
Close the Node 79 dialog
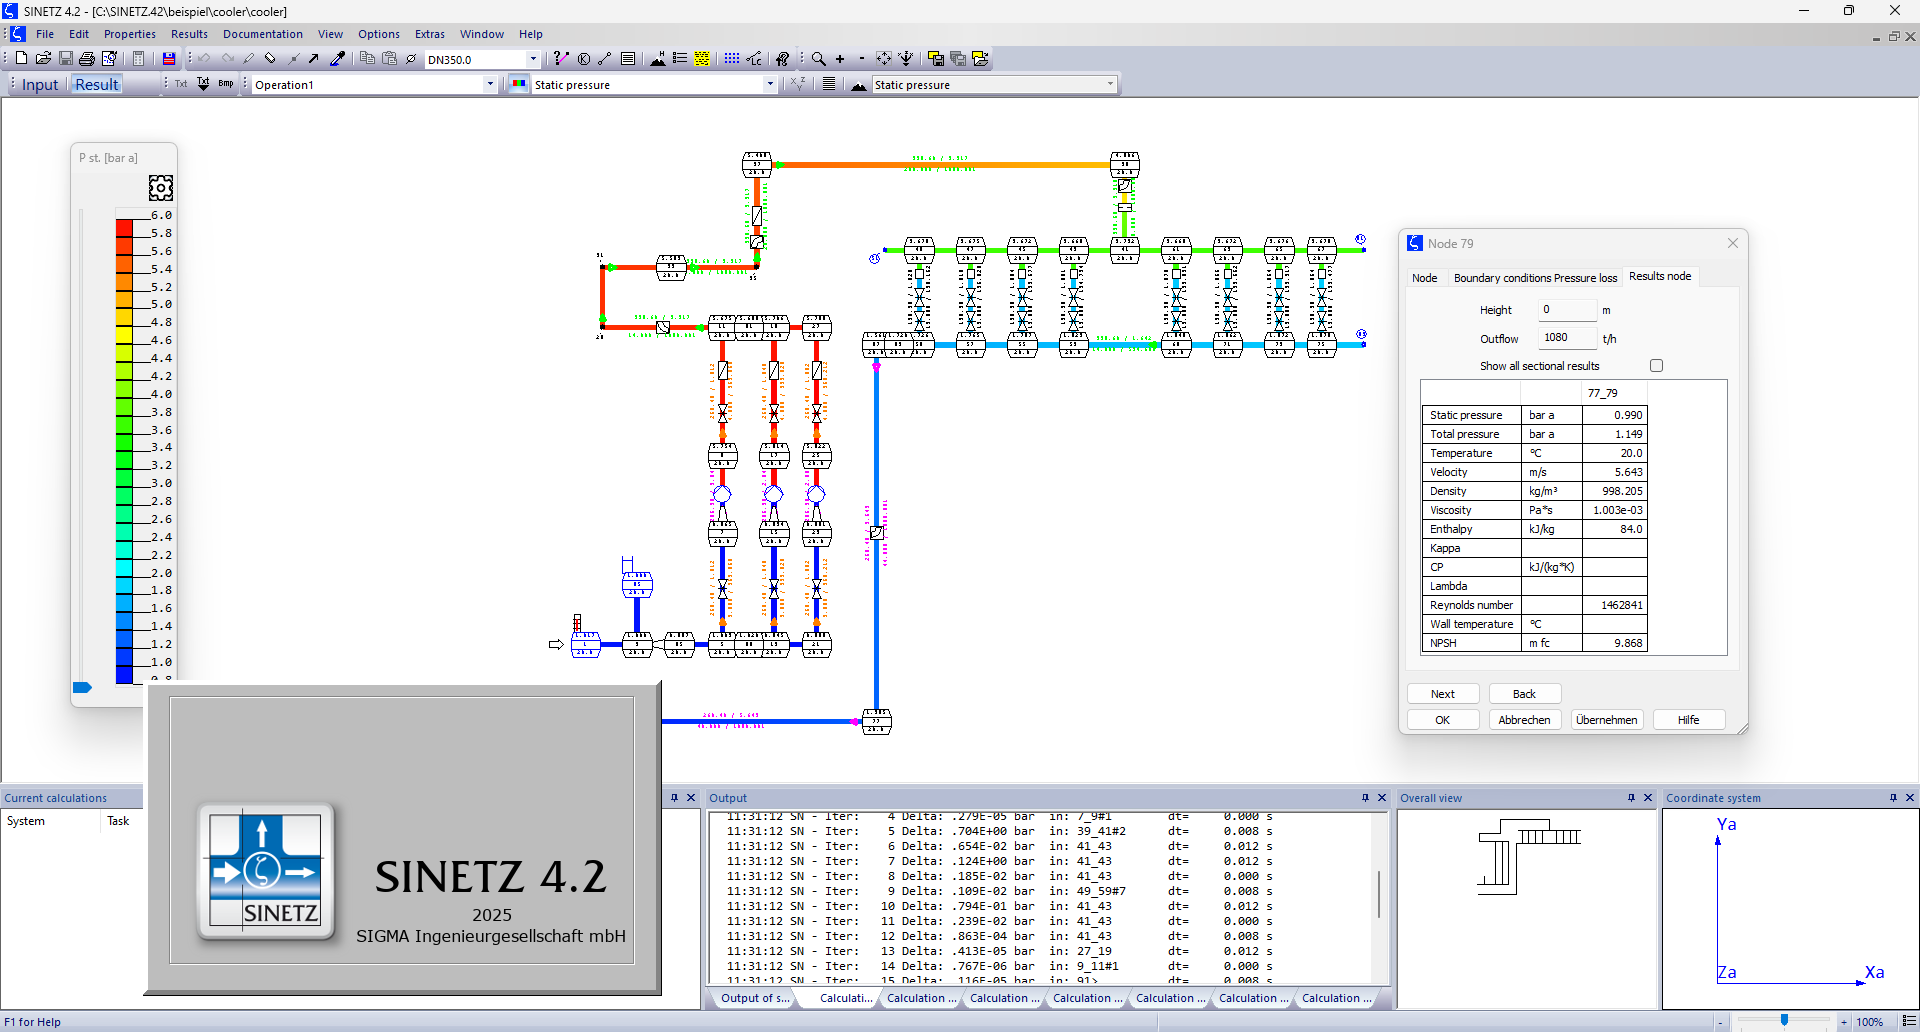point(1733,243)
